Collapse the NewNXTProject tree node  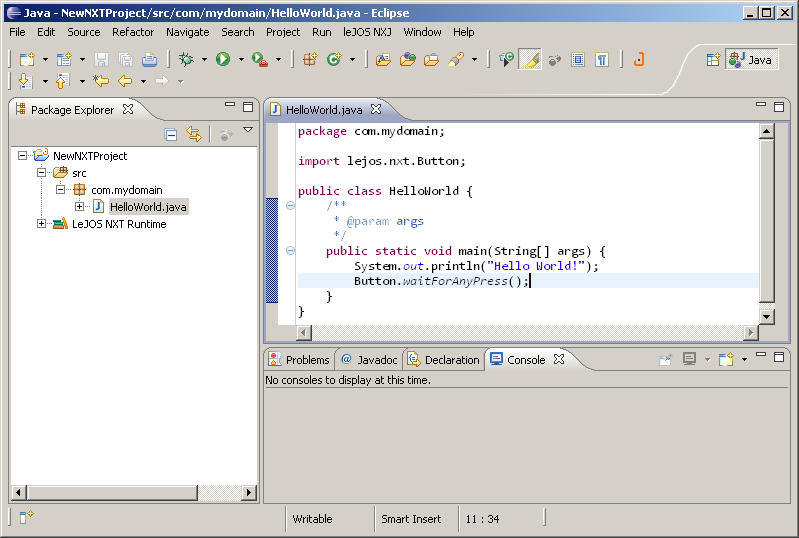[x=22, y=155]
